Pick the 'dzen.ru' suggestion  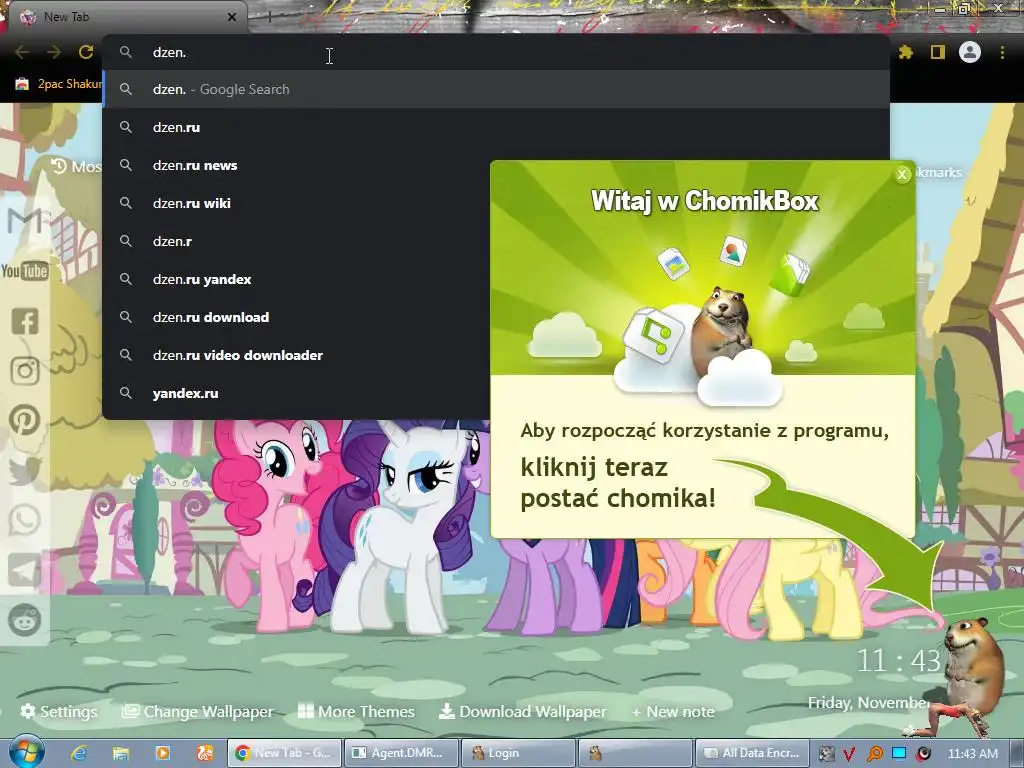[296, 127]
